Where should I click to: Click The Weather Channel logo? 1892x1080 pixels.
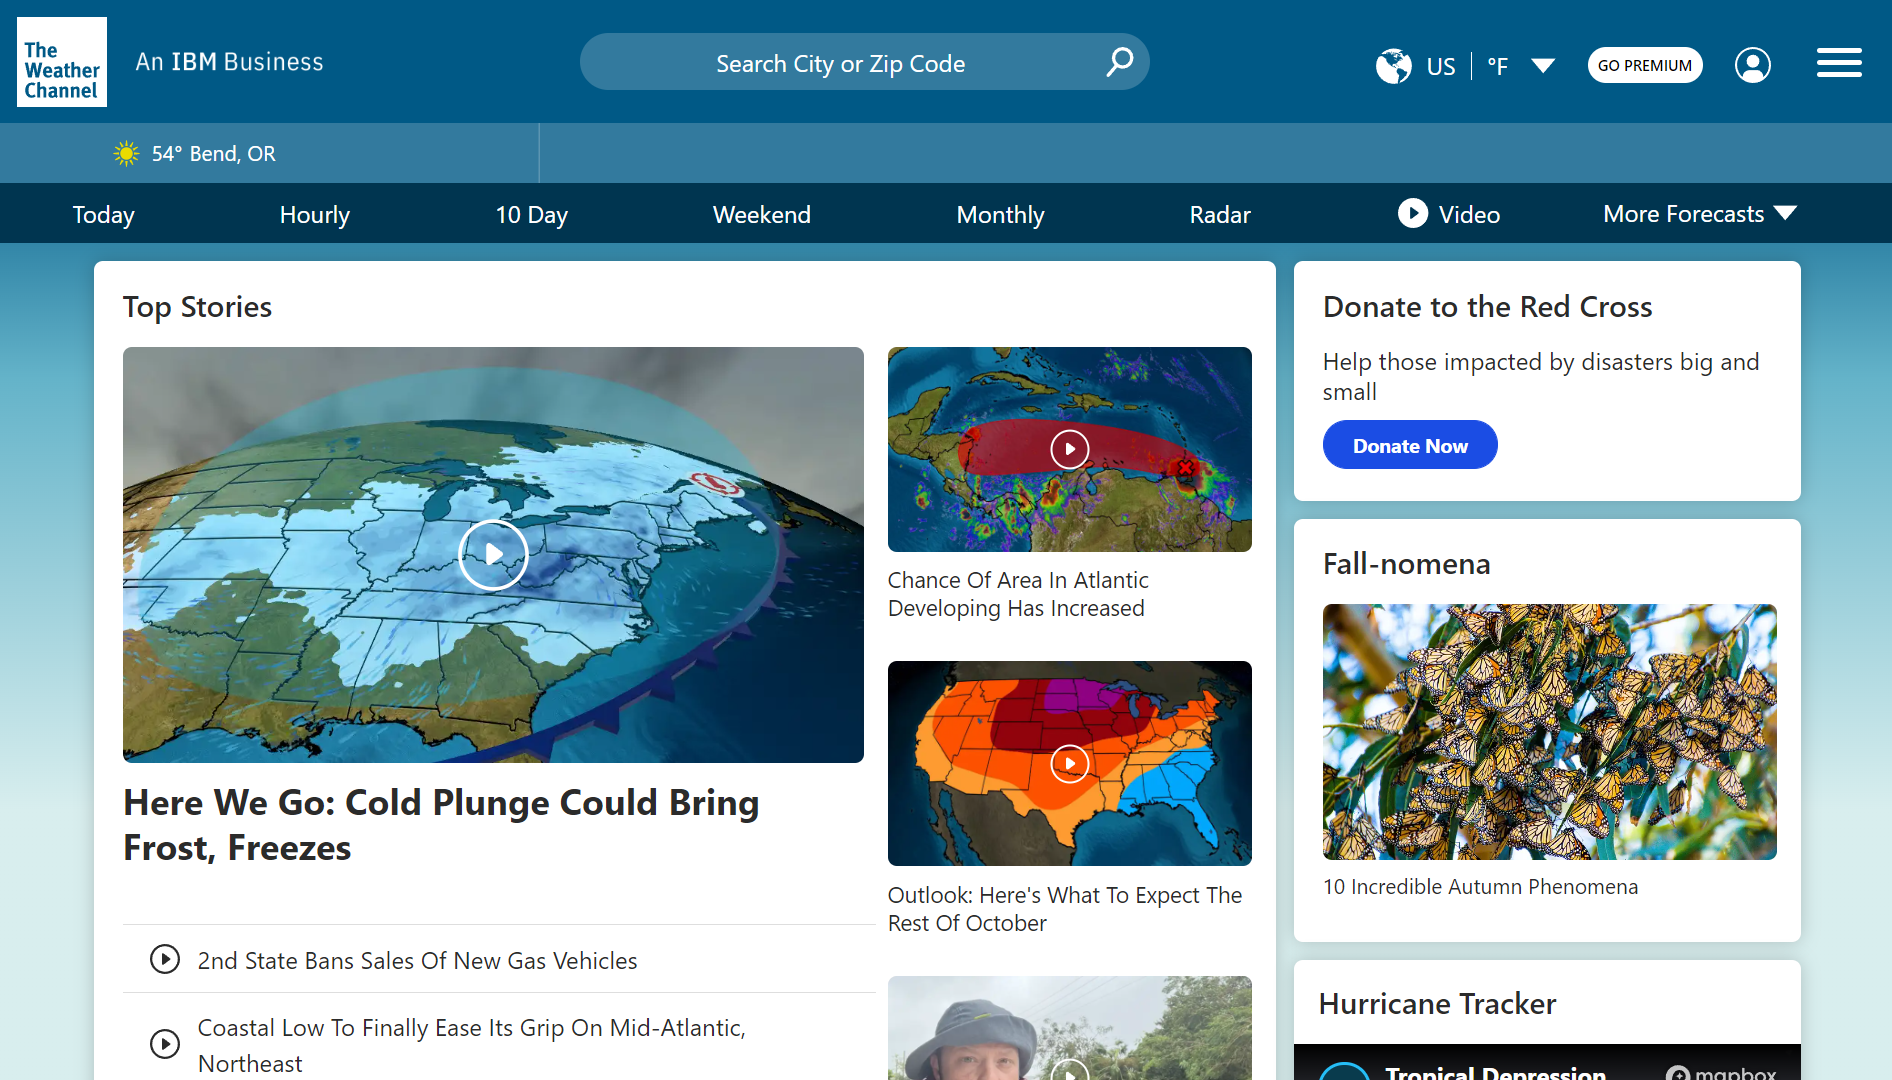pos(62,62)
